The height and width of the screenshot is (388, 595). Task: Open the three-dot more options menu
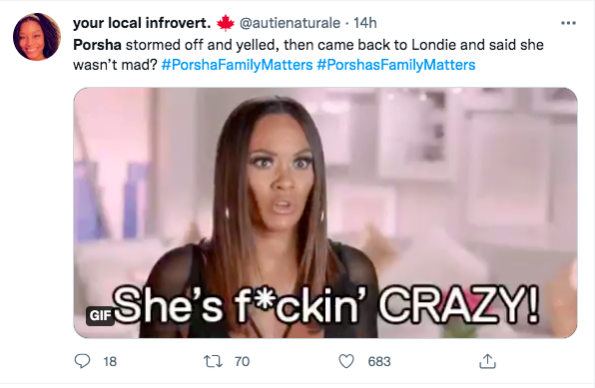[568, 23]
